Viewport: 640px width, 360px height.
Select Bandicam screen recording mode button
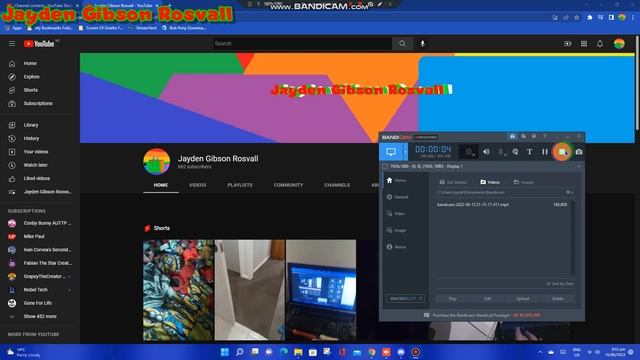click(391, 152)
